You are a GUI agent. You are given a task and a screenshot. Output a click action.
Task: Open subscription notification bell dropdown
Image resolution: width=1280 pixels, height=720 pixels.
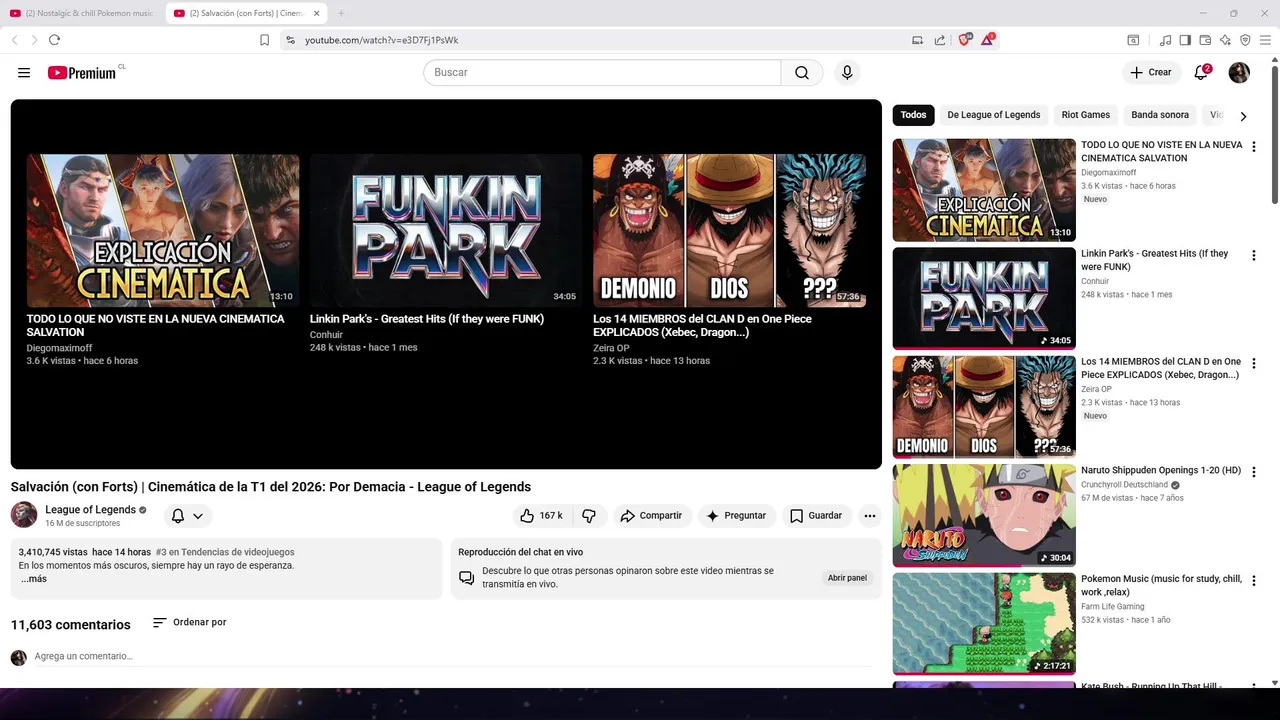[187, 516]
